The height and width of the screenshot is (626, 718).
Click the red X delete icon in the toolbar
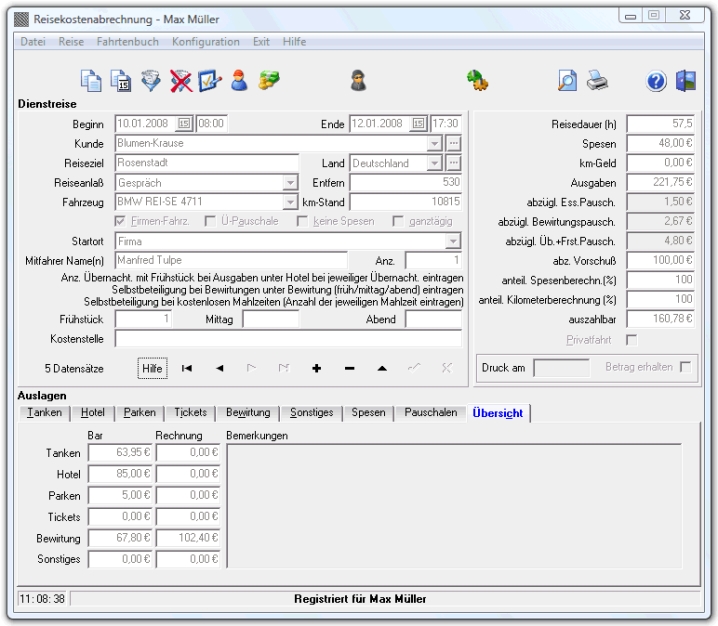coord(182,82)
